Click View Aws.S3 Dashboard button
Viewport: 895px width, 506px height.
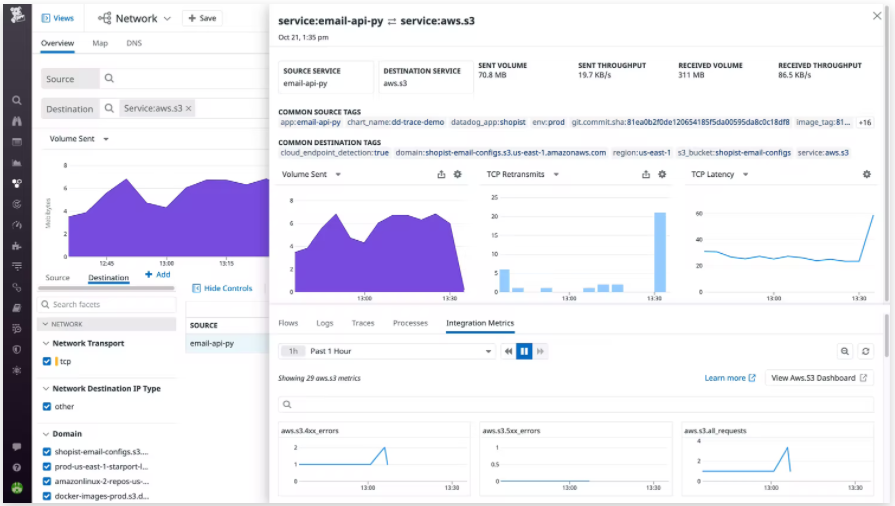[x=819, y=378]
